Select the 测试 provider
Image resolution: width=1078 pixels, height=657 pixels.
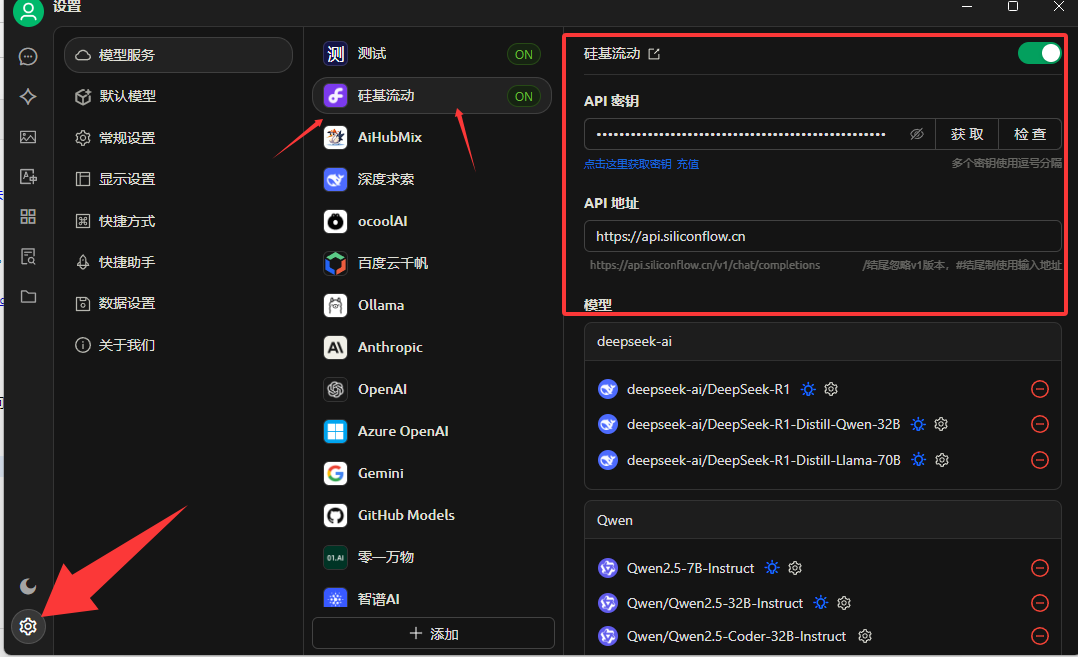[x=432, y=54]
